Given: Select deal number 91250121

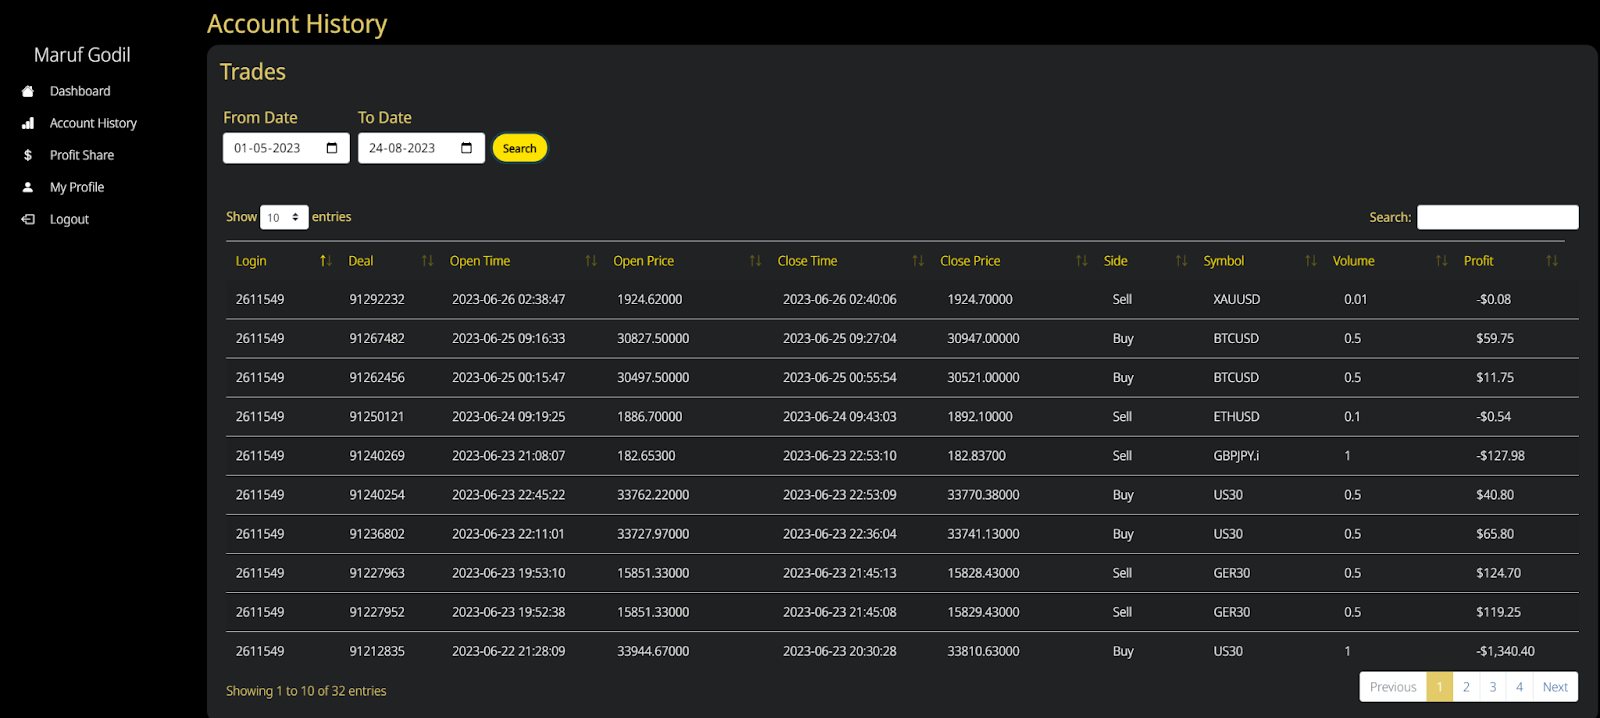Looking at the screenshot, I should (x=377, y=416).
